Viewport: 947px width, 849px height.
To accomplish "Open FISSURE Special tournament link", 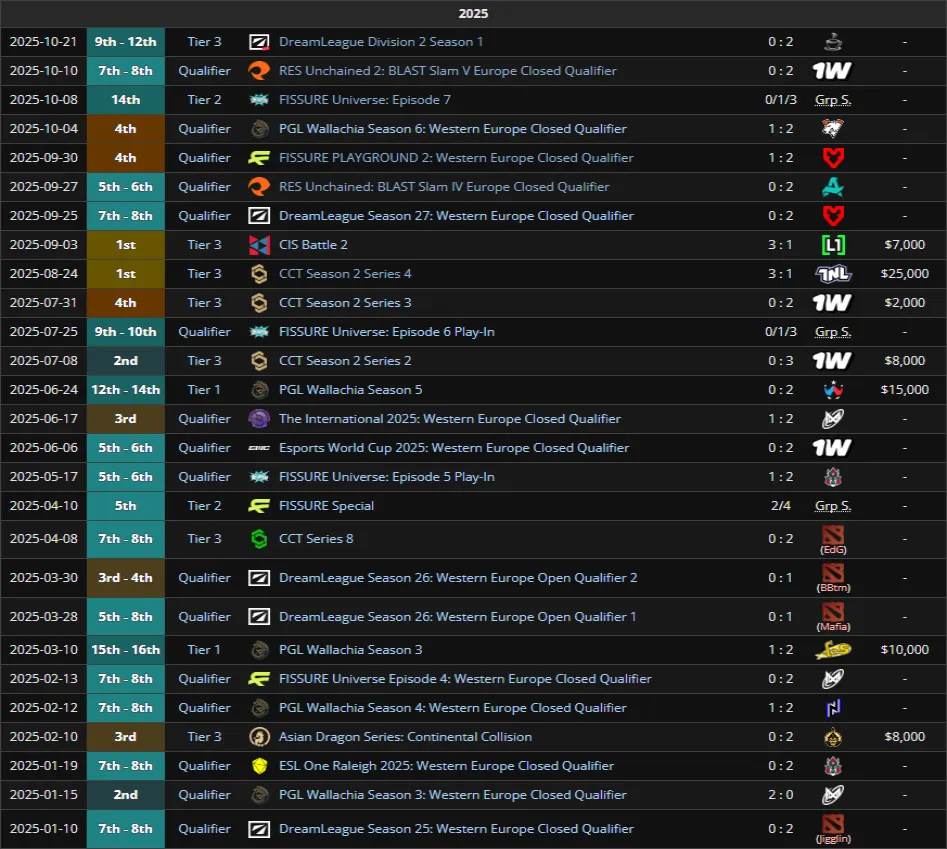I will pos(326,505).
